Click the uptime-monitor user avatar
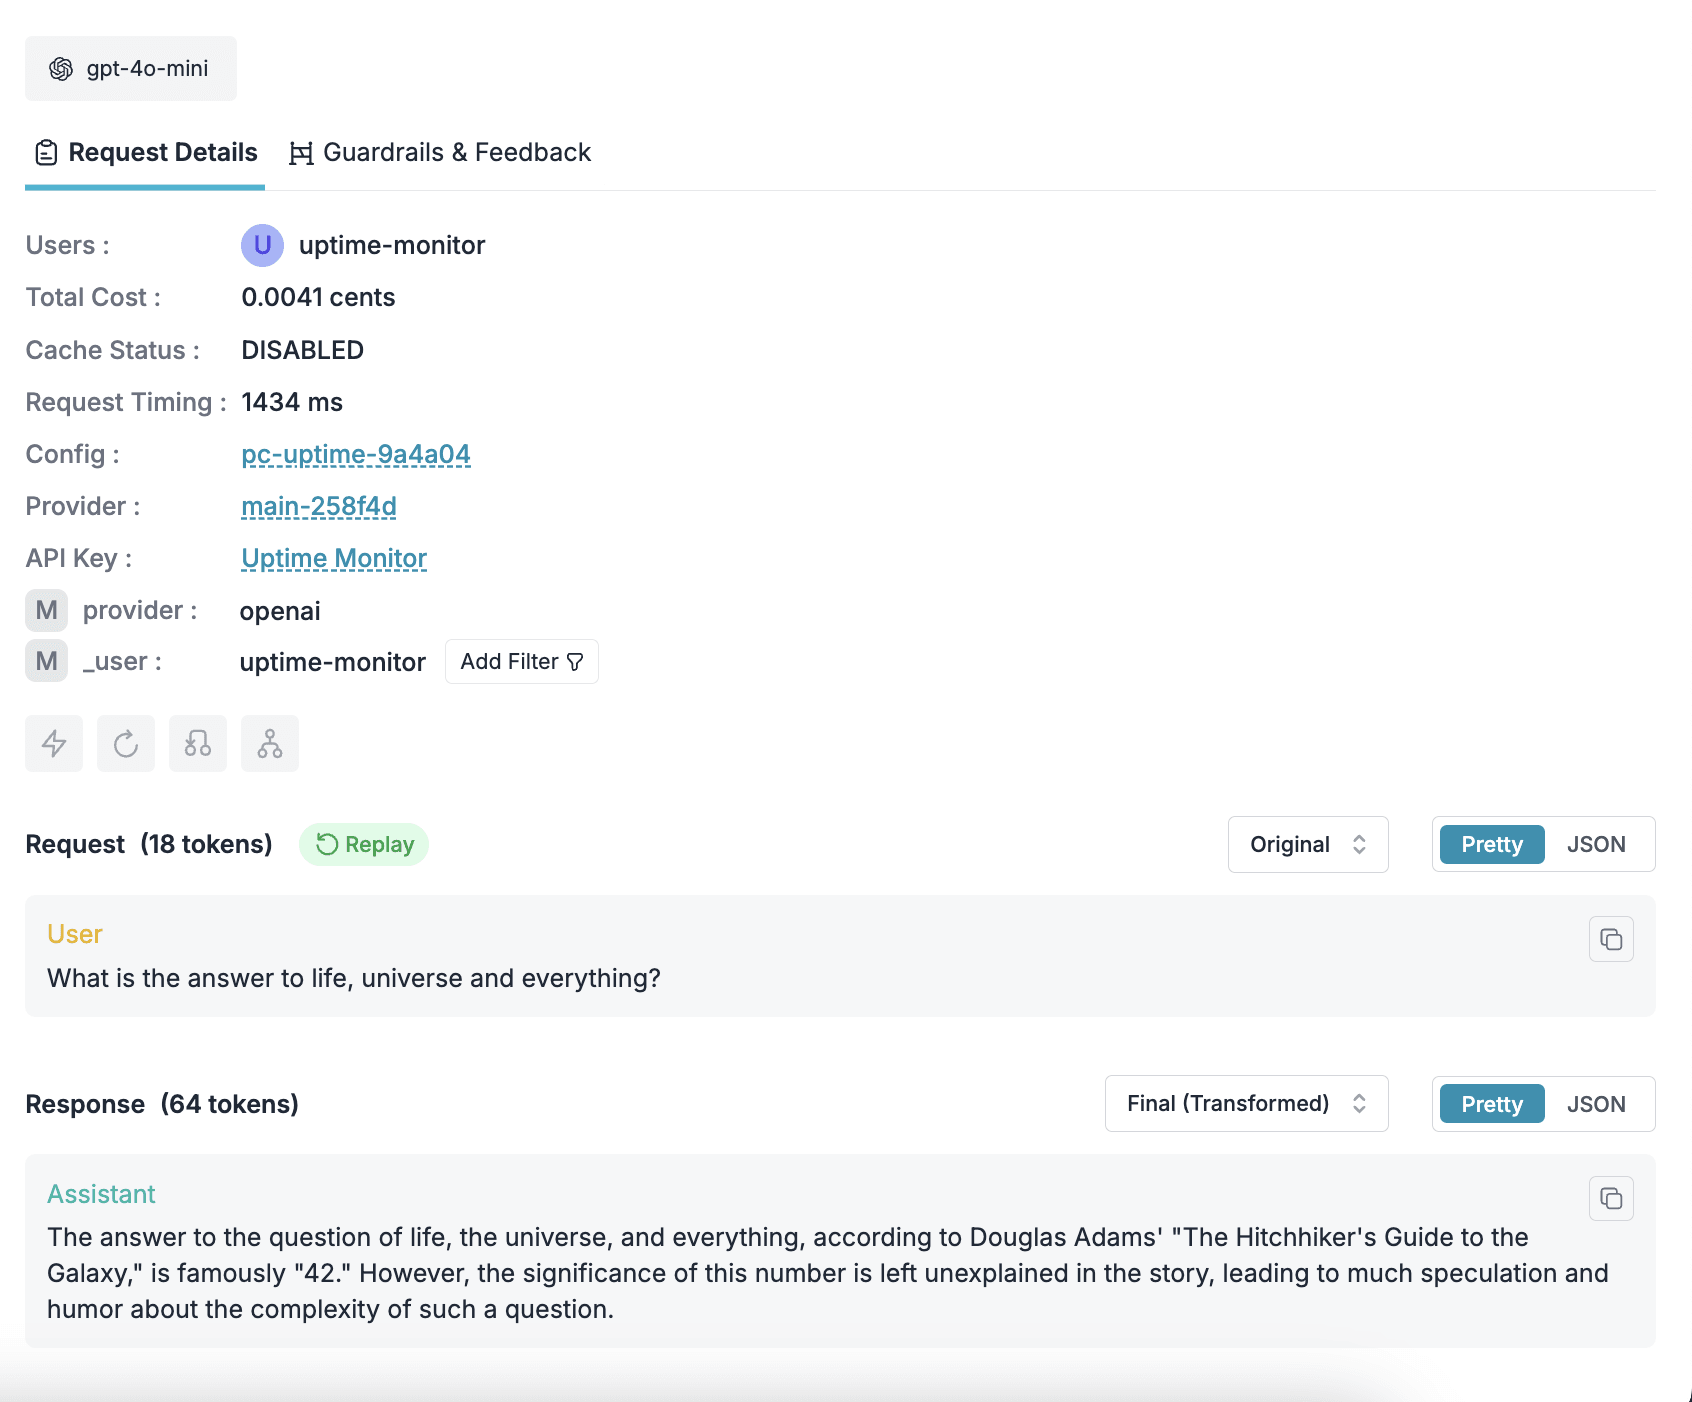Image resolution: width=1692 pixels, height=1402 pixels. click(262, 245)
